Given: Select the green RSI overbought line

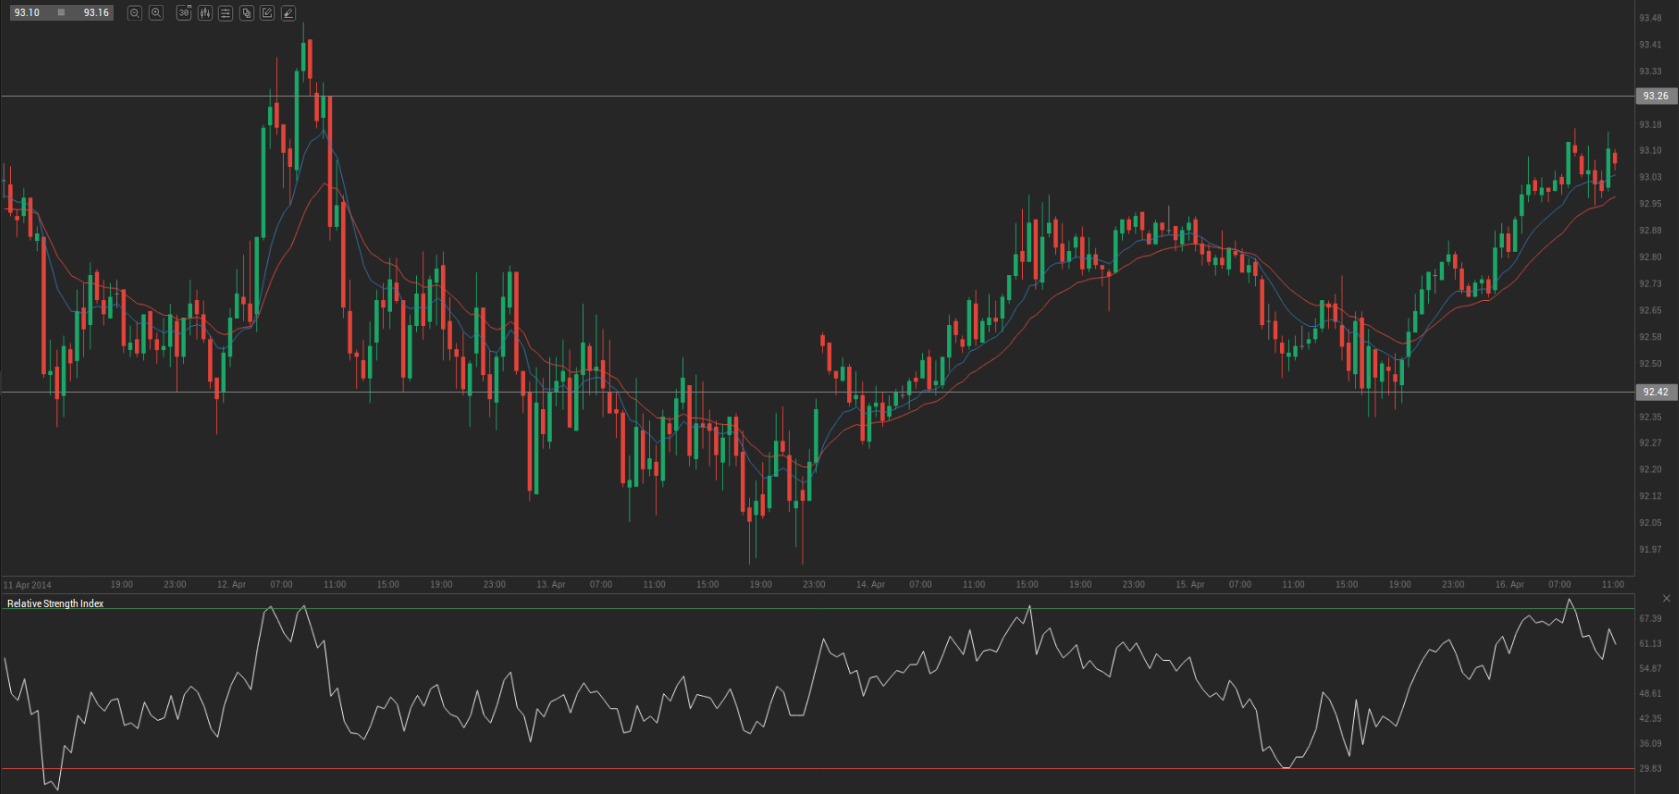Looking at the screenshot, I should click(800, 608).
